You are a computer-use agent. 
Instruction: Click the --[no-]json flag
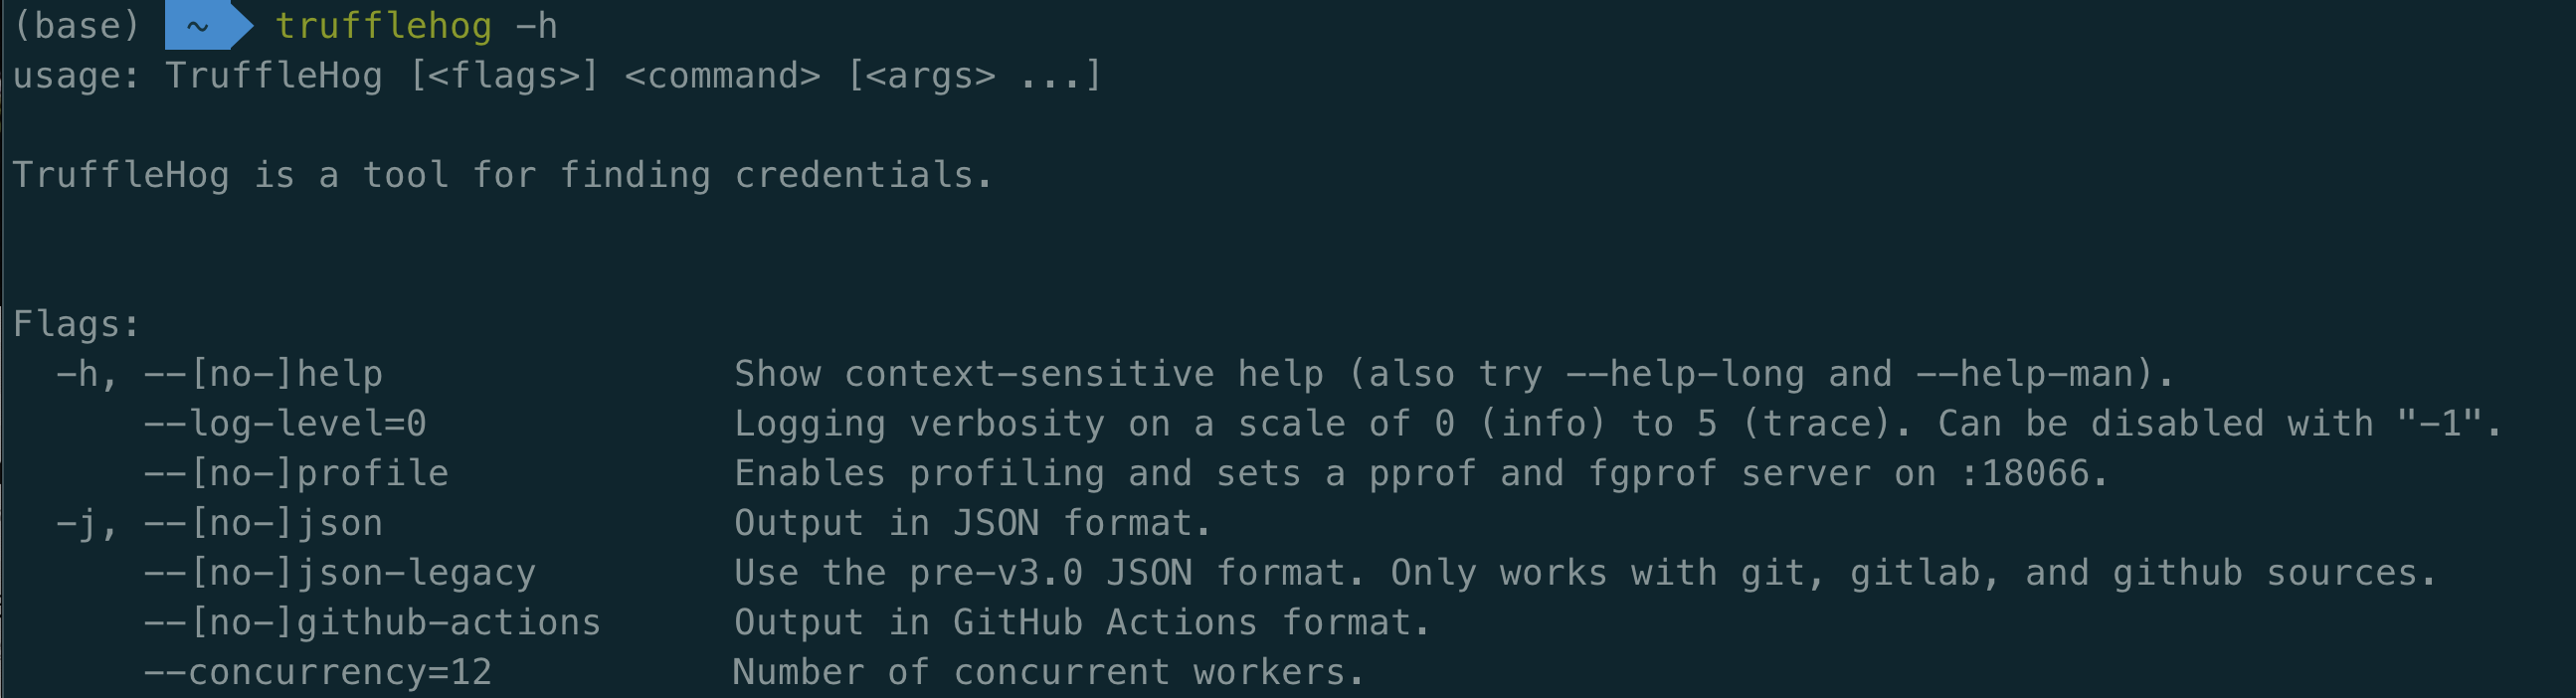click(263, 524)
